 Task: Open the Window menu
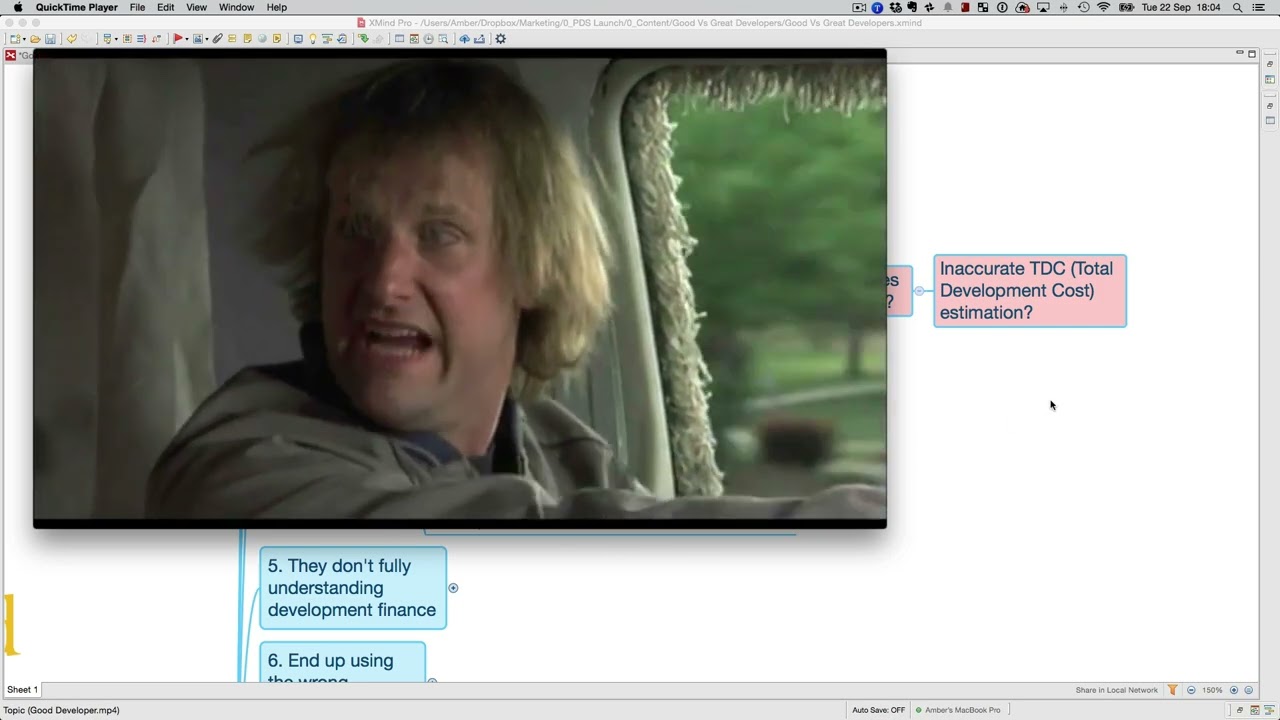(237, 7)
